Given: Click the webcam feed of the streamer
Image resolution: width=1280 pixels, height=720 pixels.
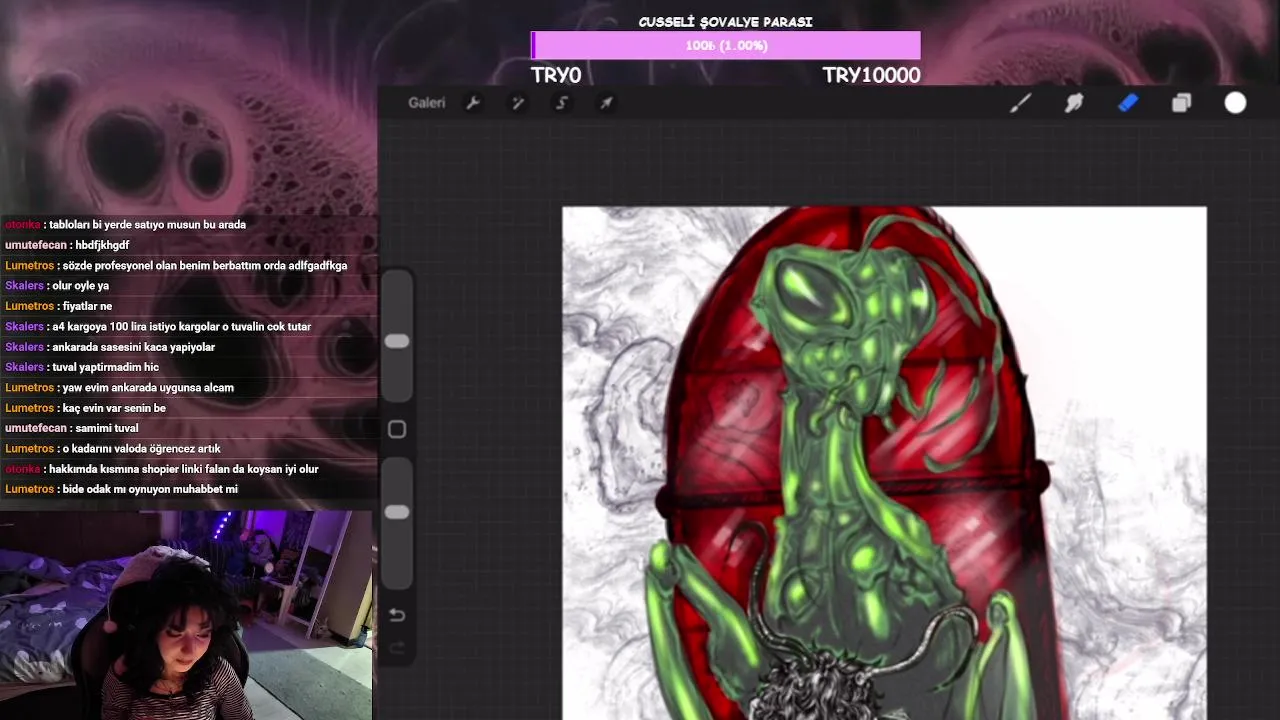Looking at the screenshot, I should (187, 615).
